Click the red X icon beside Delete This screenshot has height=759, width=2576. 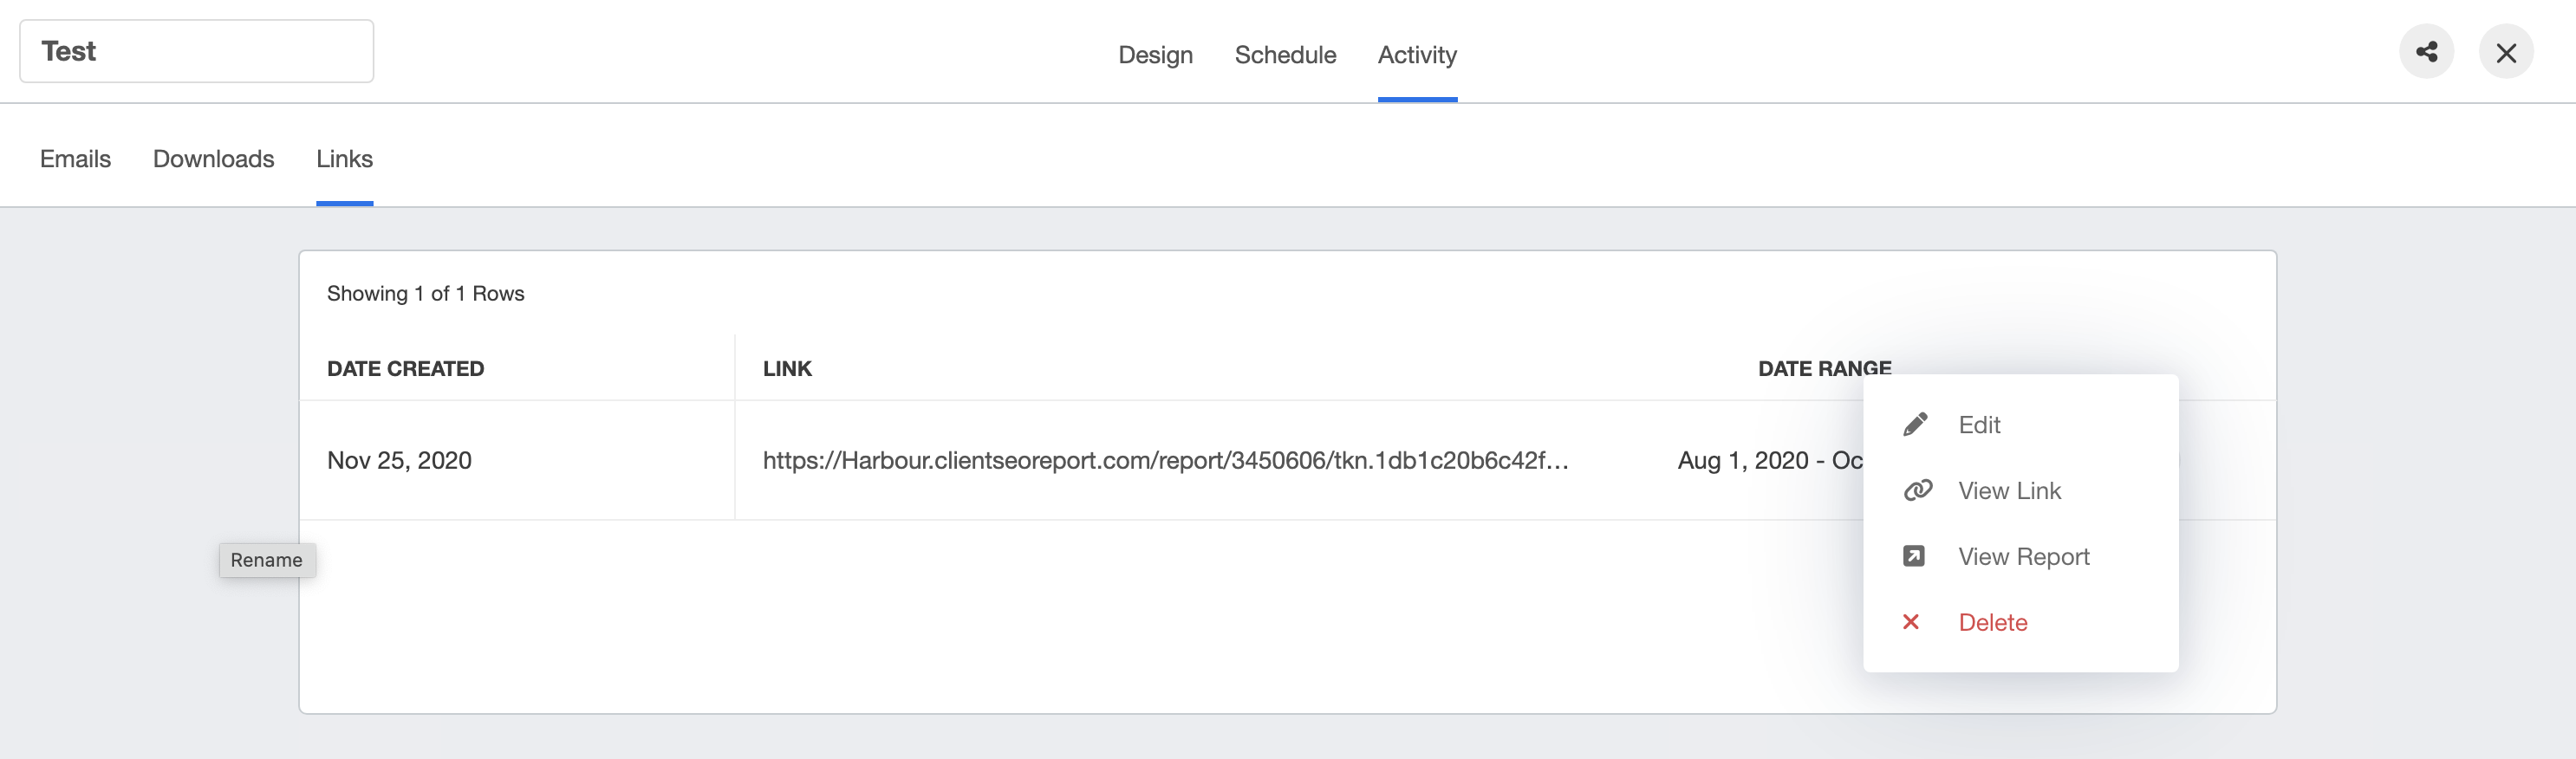[x=1911, y=622]
